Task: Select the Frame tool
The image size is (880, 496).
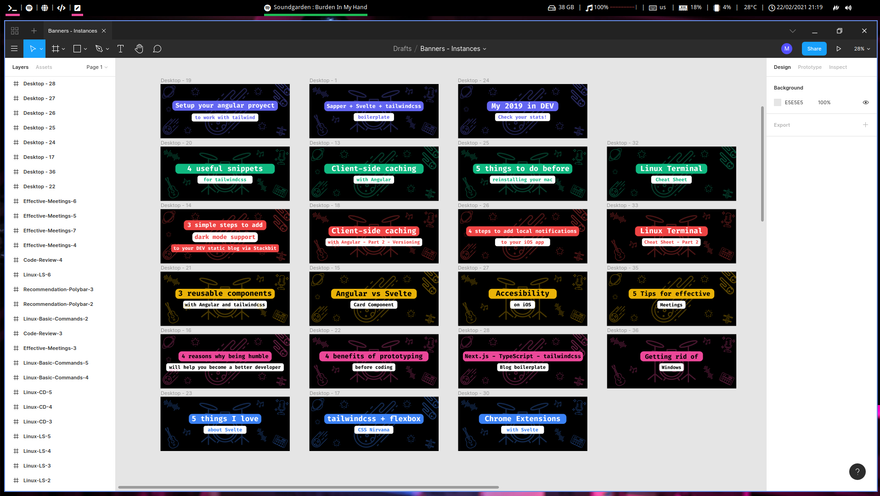Action: [56, 48]
